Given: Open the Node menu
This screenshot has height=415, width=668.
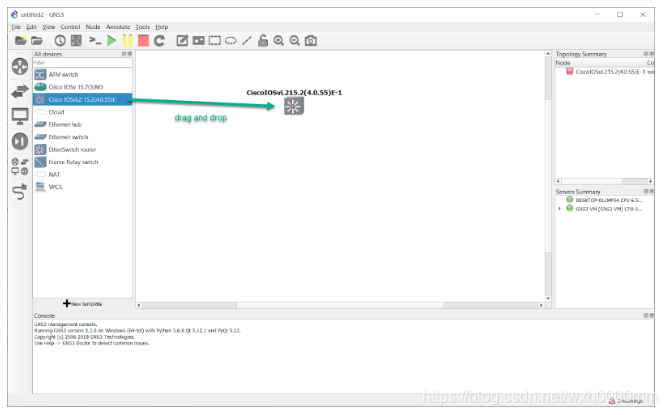Looking at the screenshot, I should (x=93, y=27).
